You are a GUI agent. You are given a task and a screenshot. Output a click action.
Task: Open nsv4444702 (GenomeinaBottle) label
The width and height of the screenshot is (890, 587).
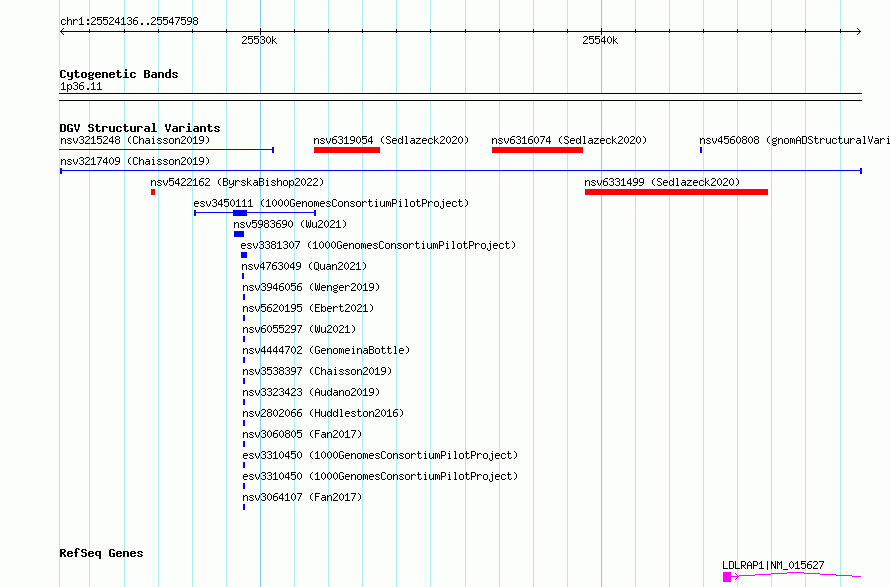pos(326,350)
